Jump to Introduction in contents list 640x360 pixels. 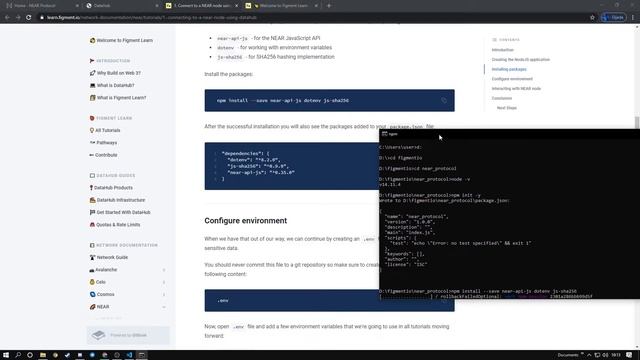pos(502,50)
